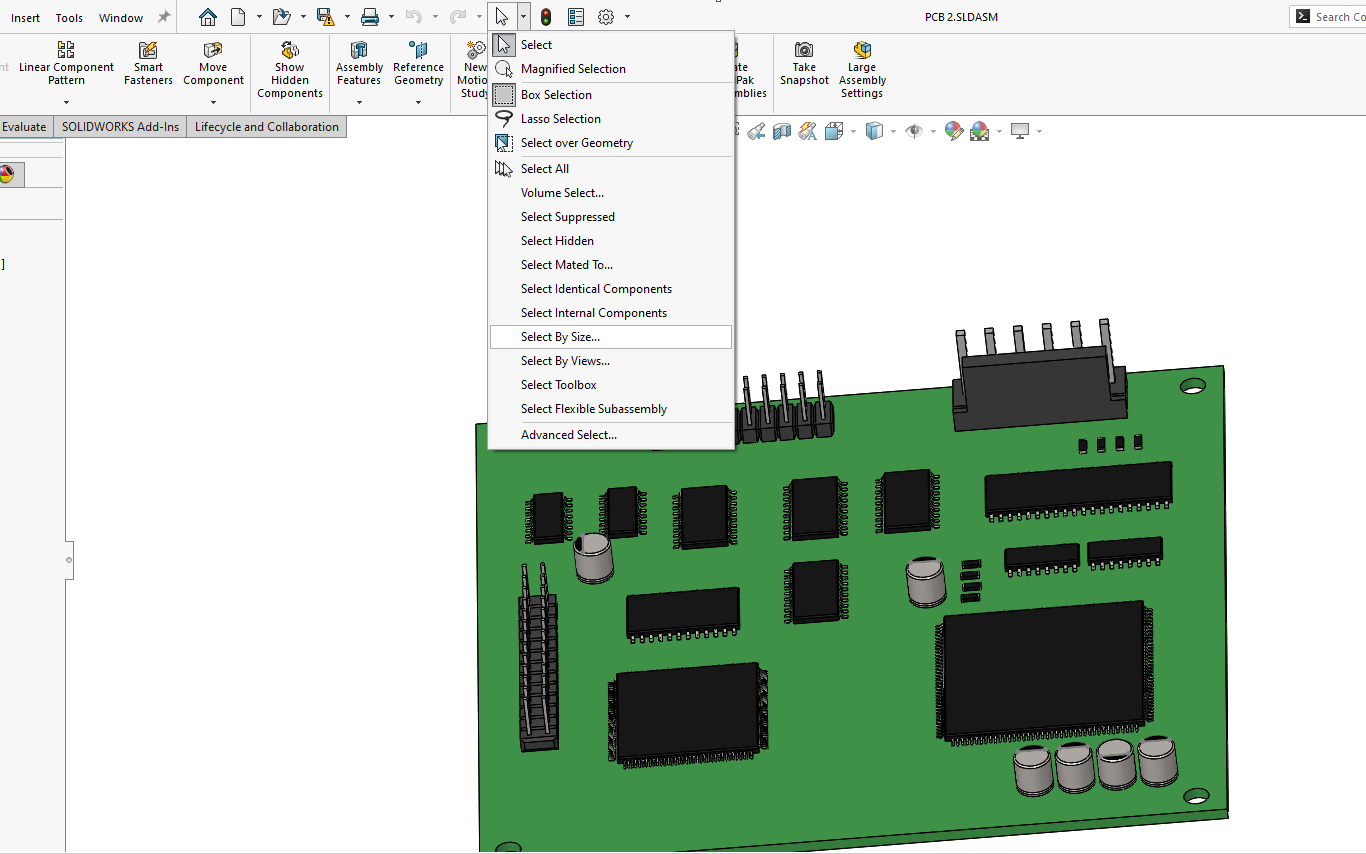The width and height of the screenshot is (1366, 854).
Task: Switch to the SOLIDWORKS Add-Ins tab
Action: coord(120,127)
